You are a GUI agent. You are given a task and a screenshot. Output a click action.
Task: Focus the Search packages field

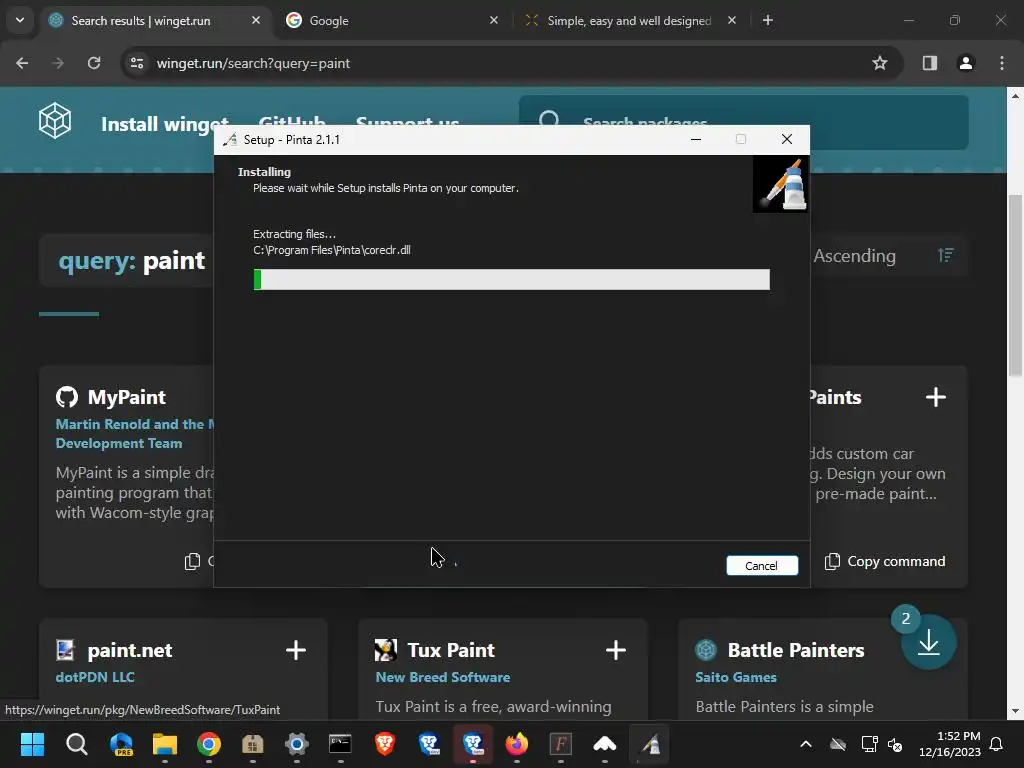(743, 123)
